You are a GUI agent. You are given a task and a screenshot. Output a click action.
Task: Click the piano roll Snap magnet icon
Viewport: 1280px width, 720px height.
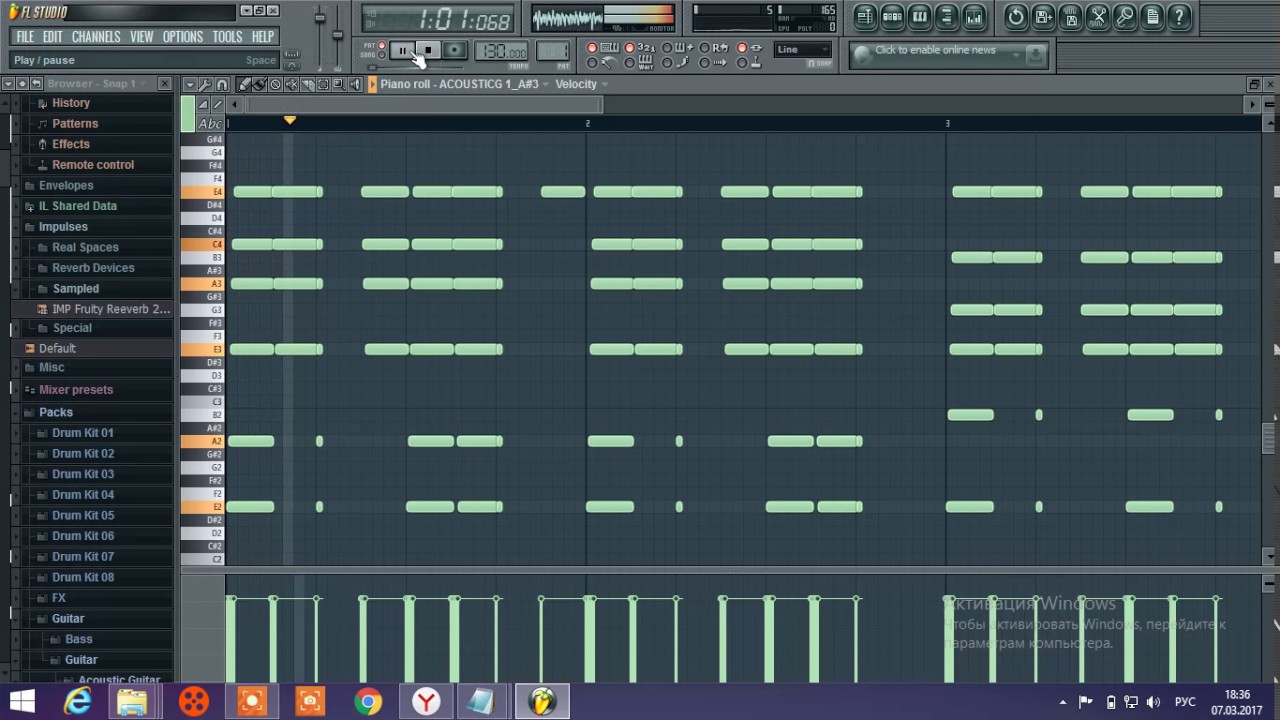[222, 84]
